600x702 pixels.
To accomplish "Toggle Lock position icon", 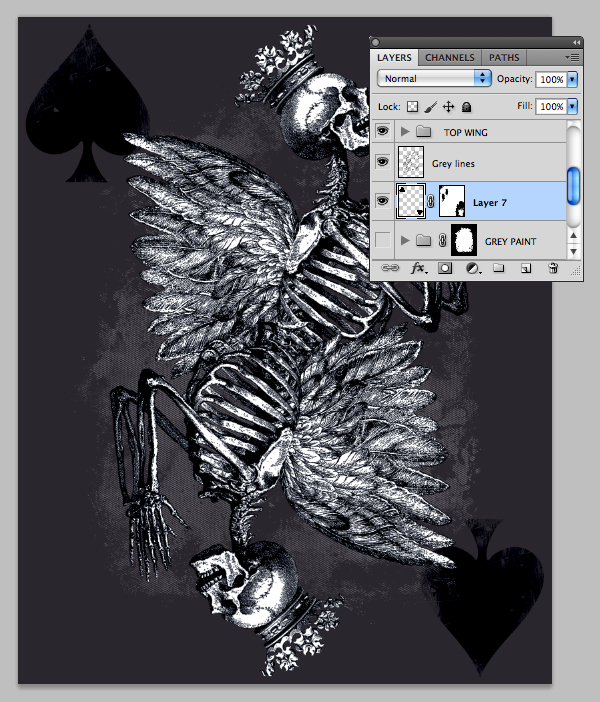I will point(448,107).
